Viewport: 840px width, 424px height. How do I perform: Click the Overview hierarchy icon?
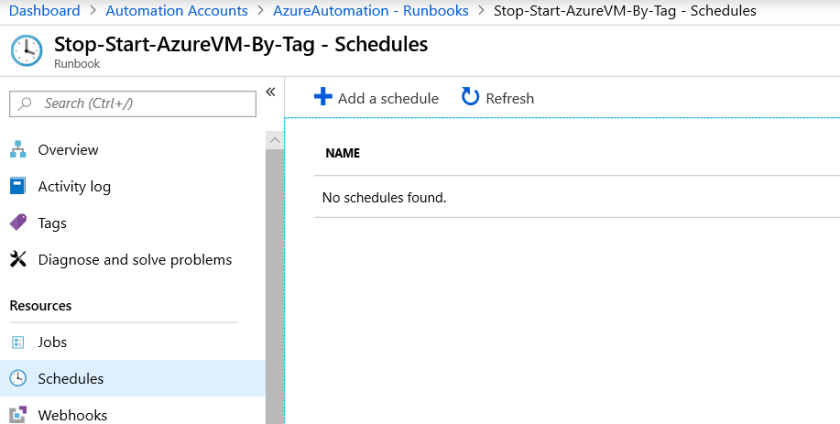click(x=18, y=150)
